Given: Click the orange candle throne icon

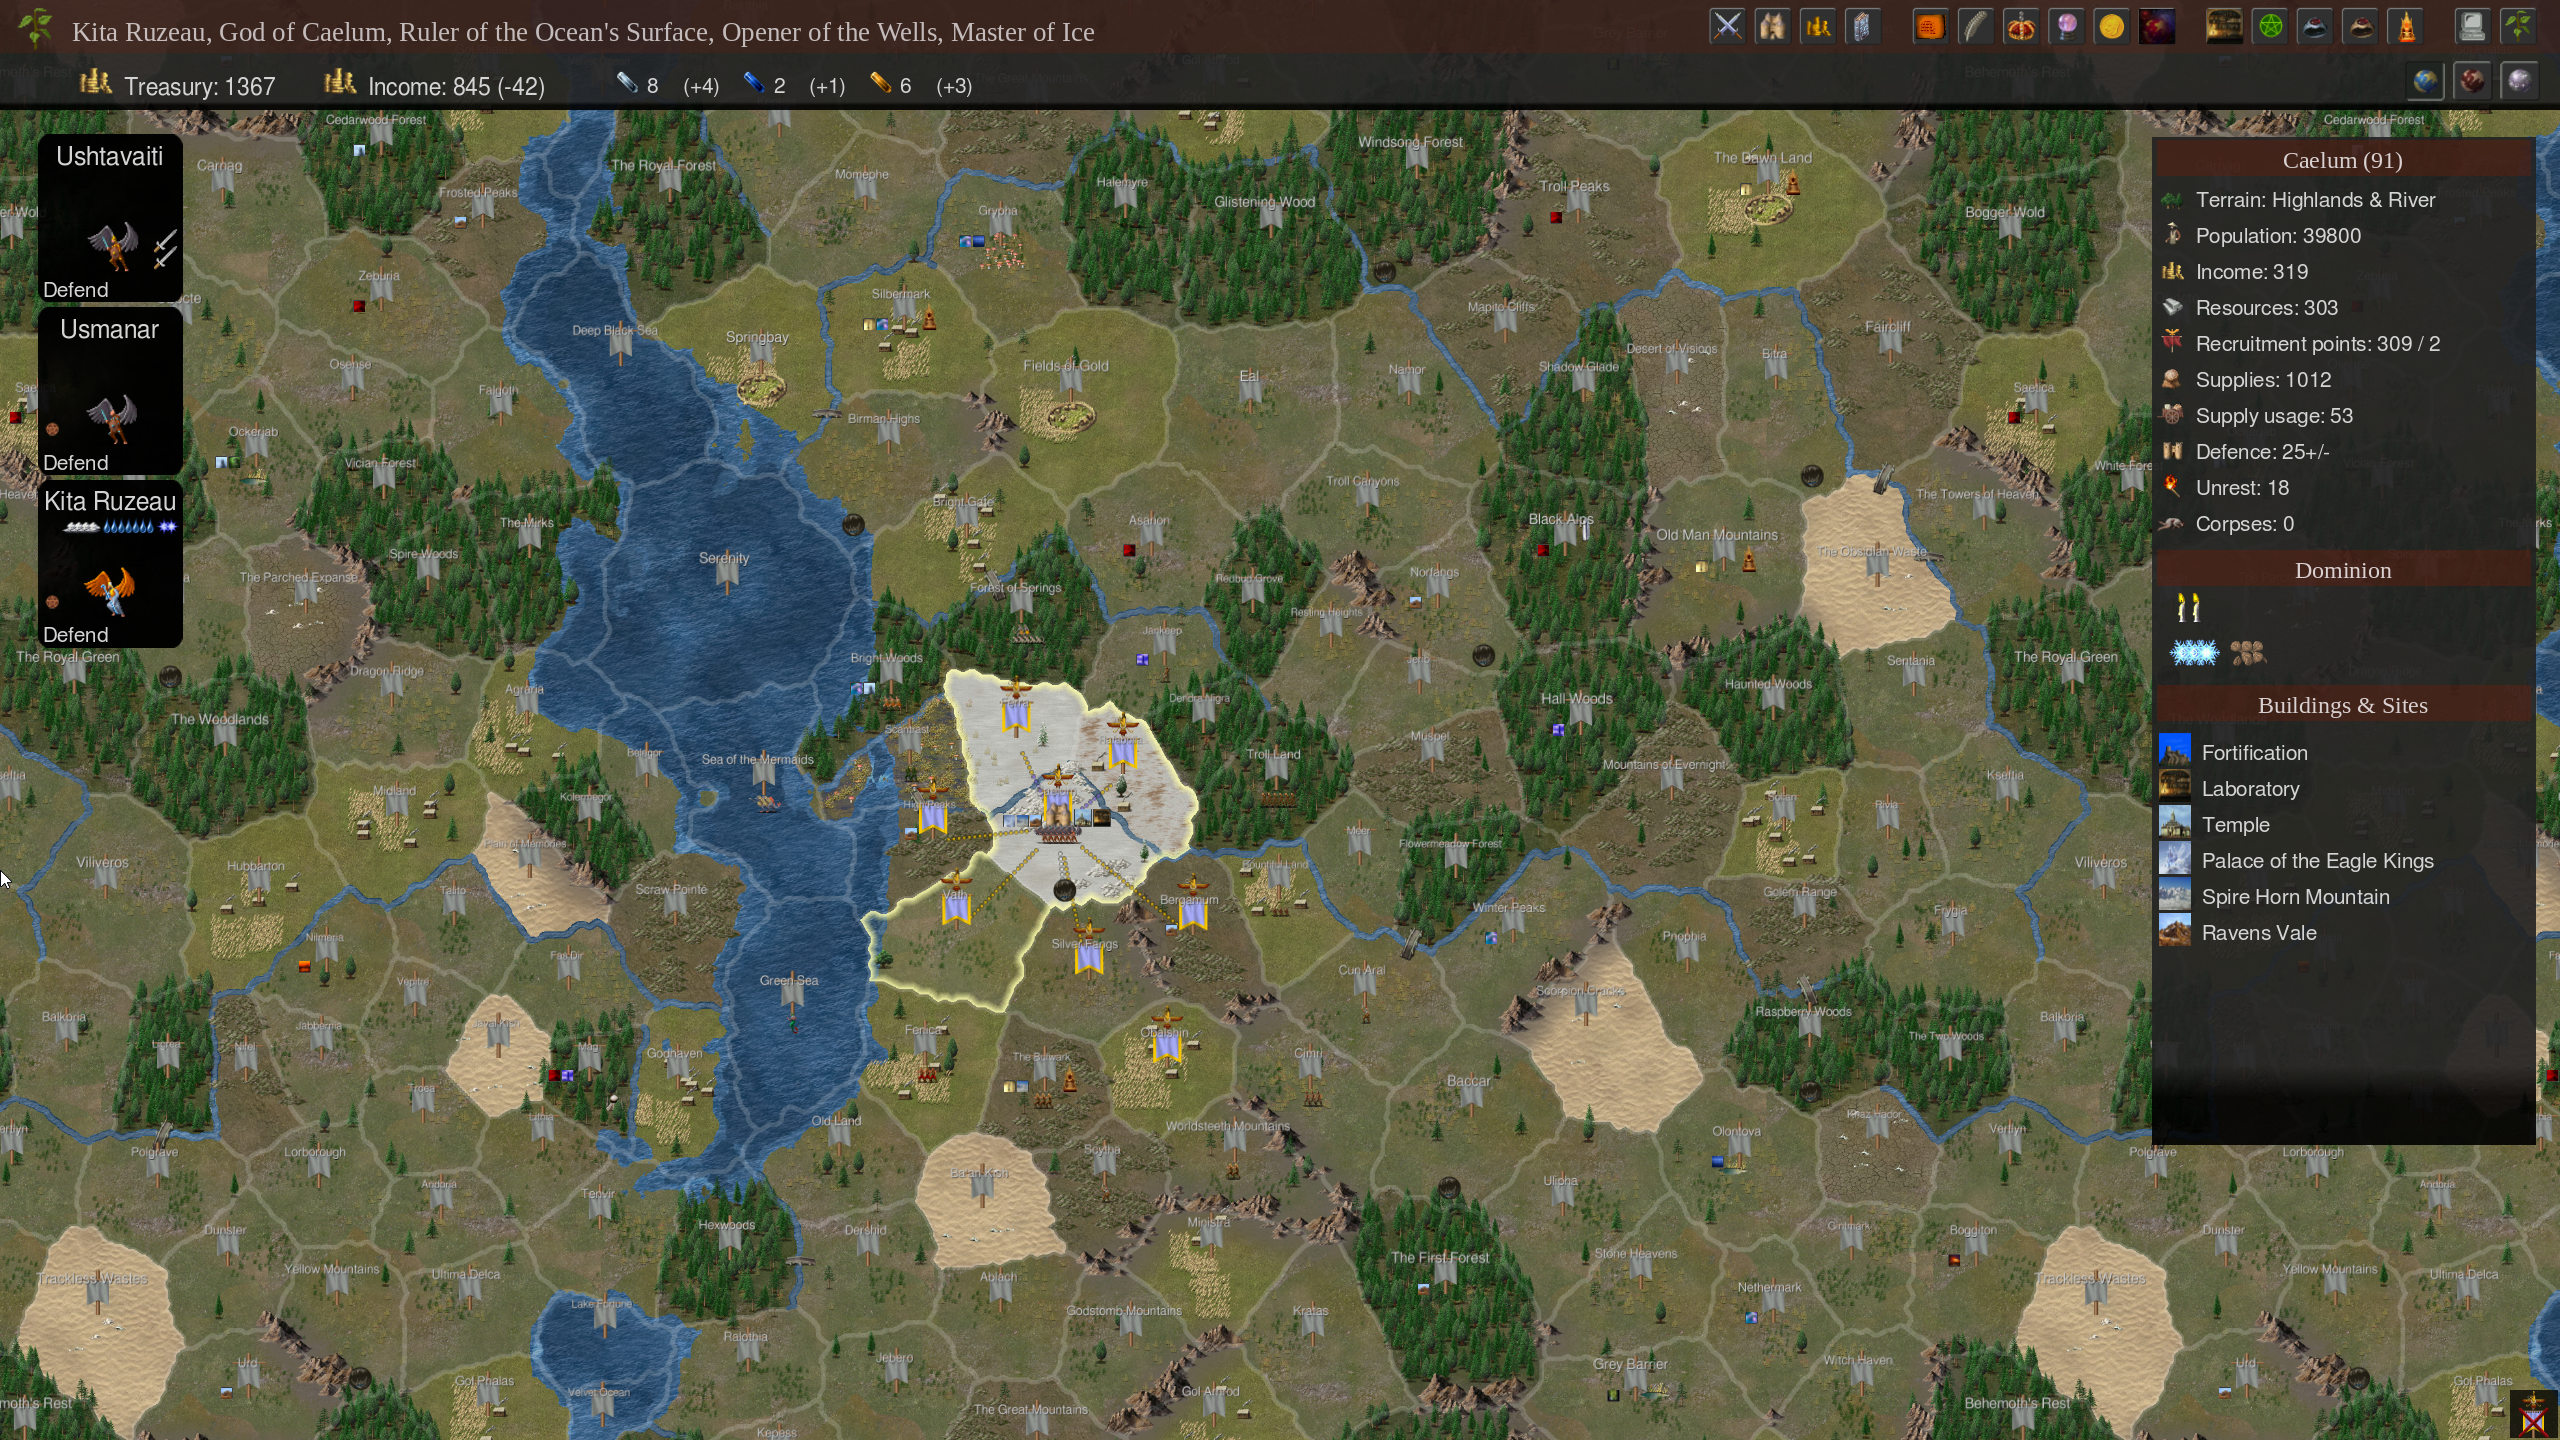Looking at the screenshot, I should pos(2407,26).
